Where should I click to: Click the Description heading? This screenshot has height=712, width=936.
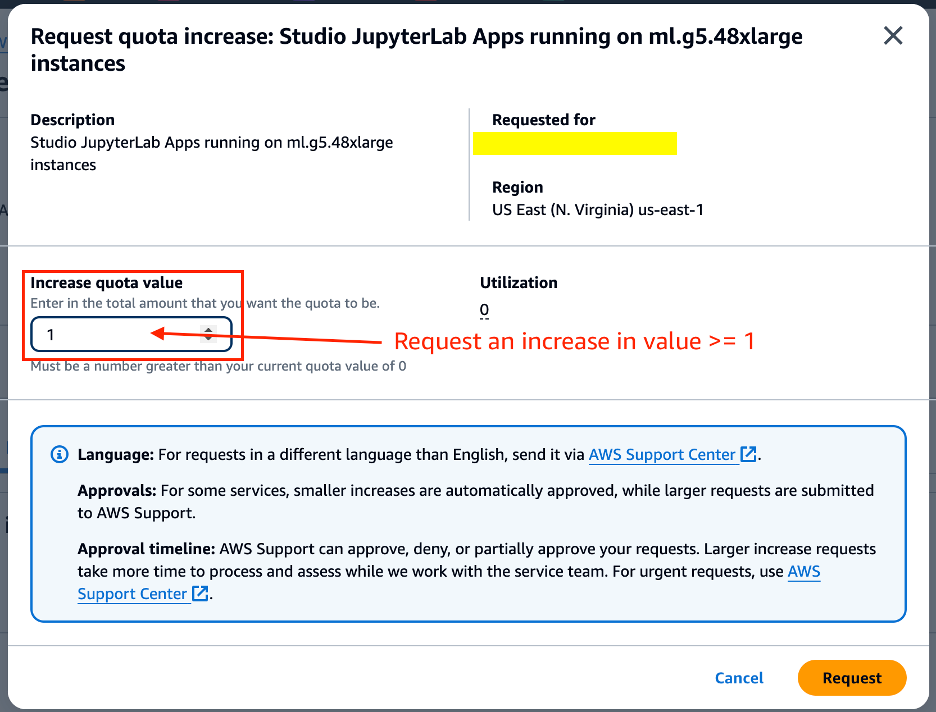[72, 120]
